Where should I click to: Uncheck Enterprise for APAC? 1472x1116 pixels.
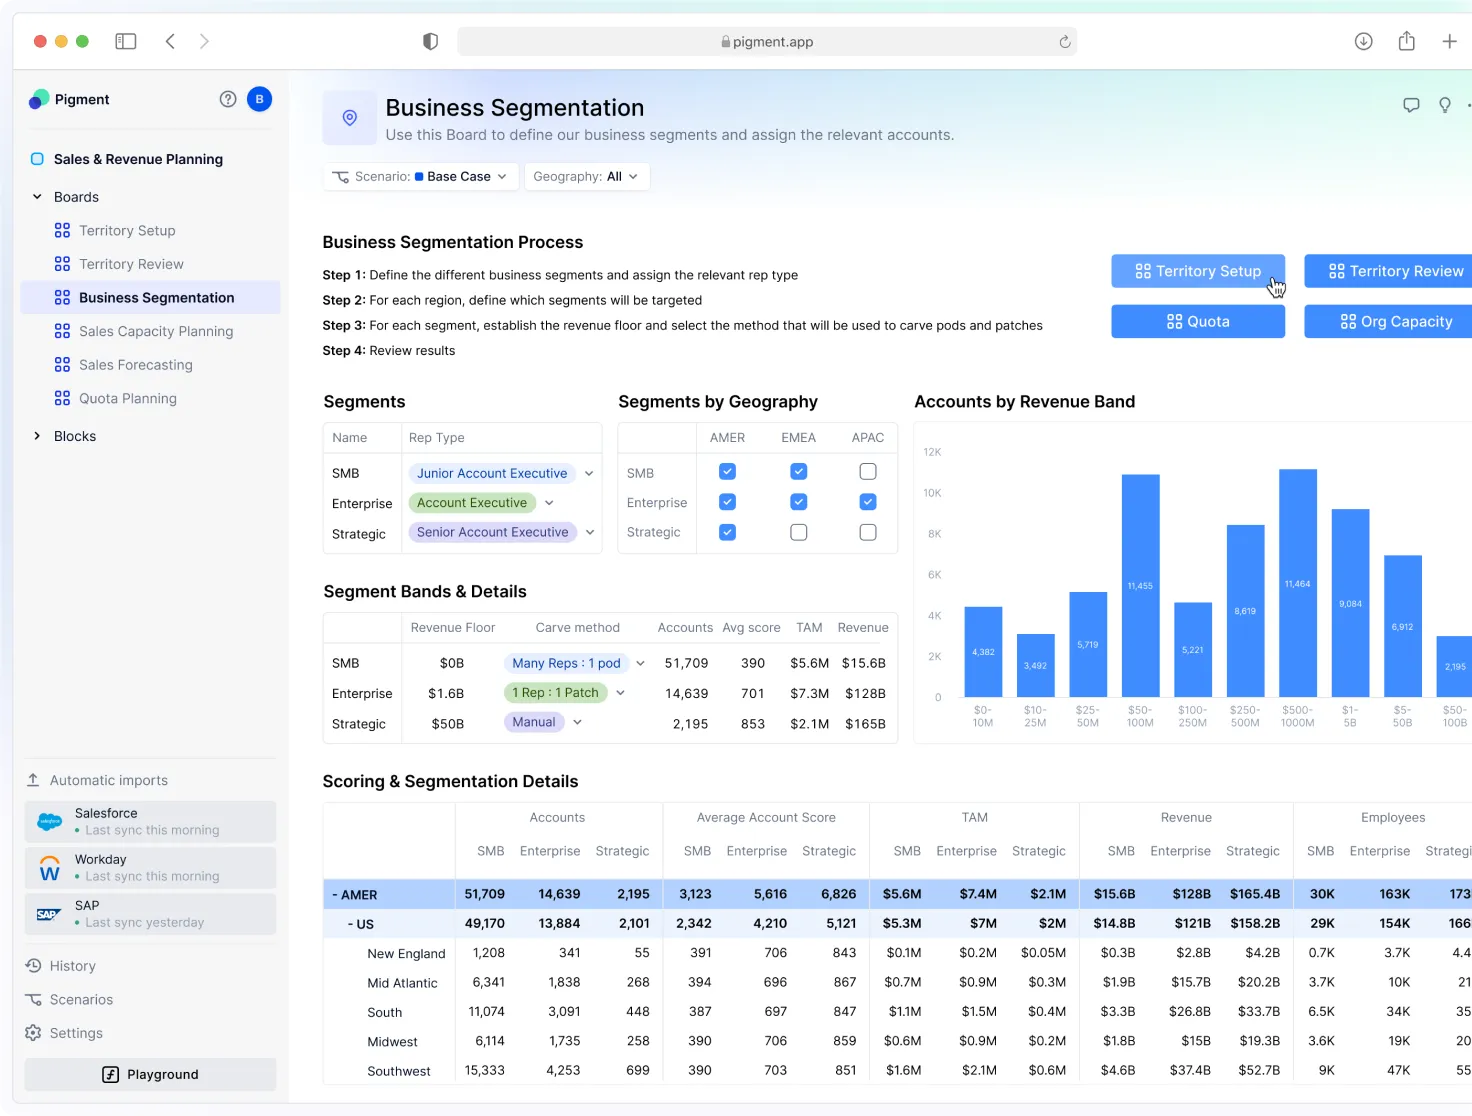coord(867,502)
